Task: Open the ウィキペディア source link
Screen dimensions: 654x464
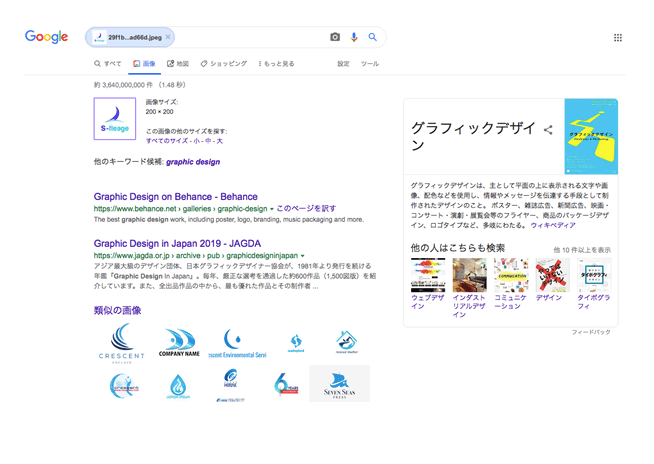Action: coord(553,225)
